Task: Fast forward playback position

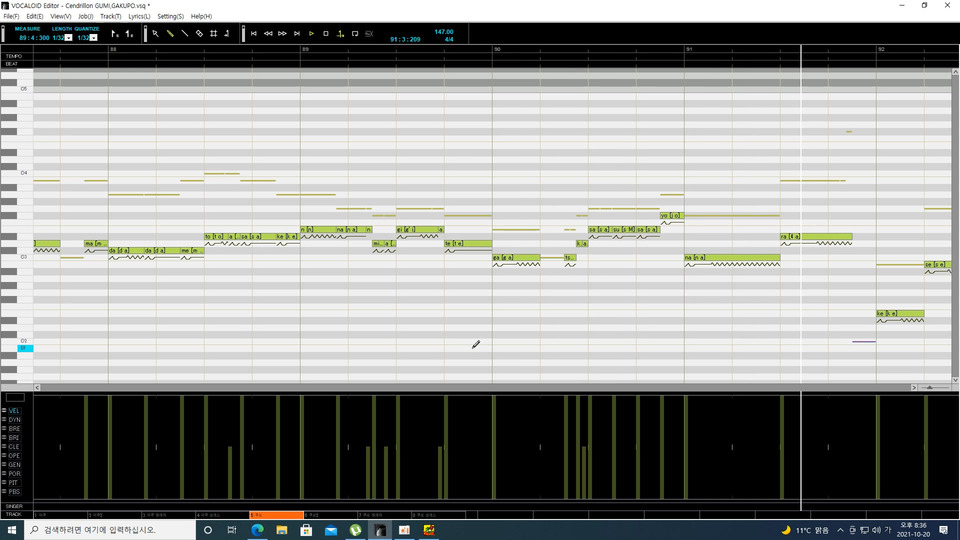Action: click(282, 34)
